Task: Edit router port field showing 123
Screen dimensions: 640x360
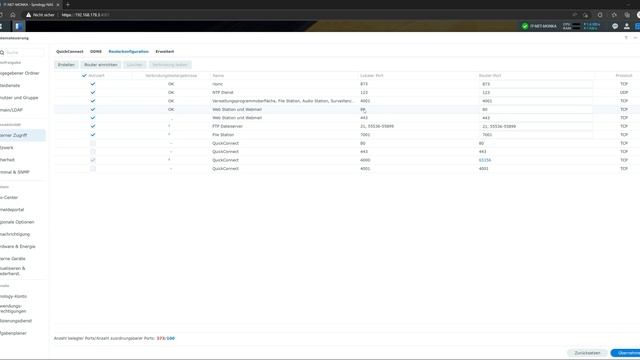Action: 536,93
